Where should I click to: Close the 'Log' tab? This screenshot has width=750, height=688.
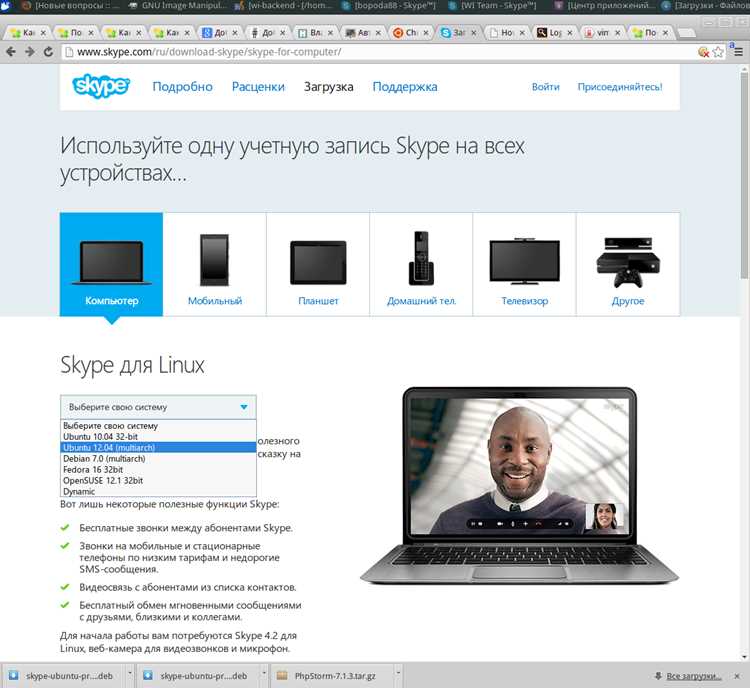pos(570,33)
